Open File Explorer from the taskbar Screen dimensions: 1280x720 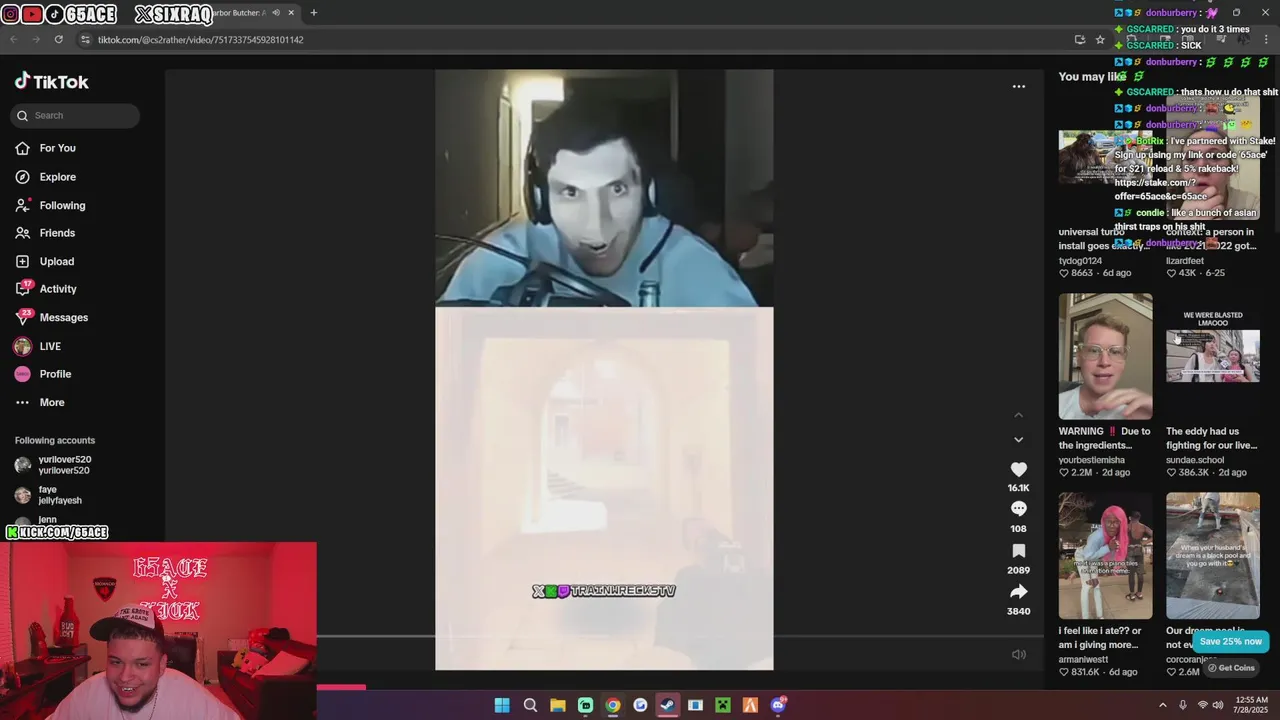(558, 705)
